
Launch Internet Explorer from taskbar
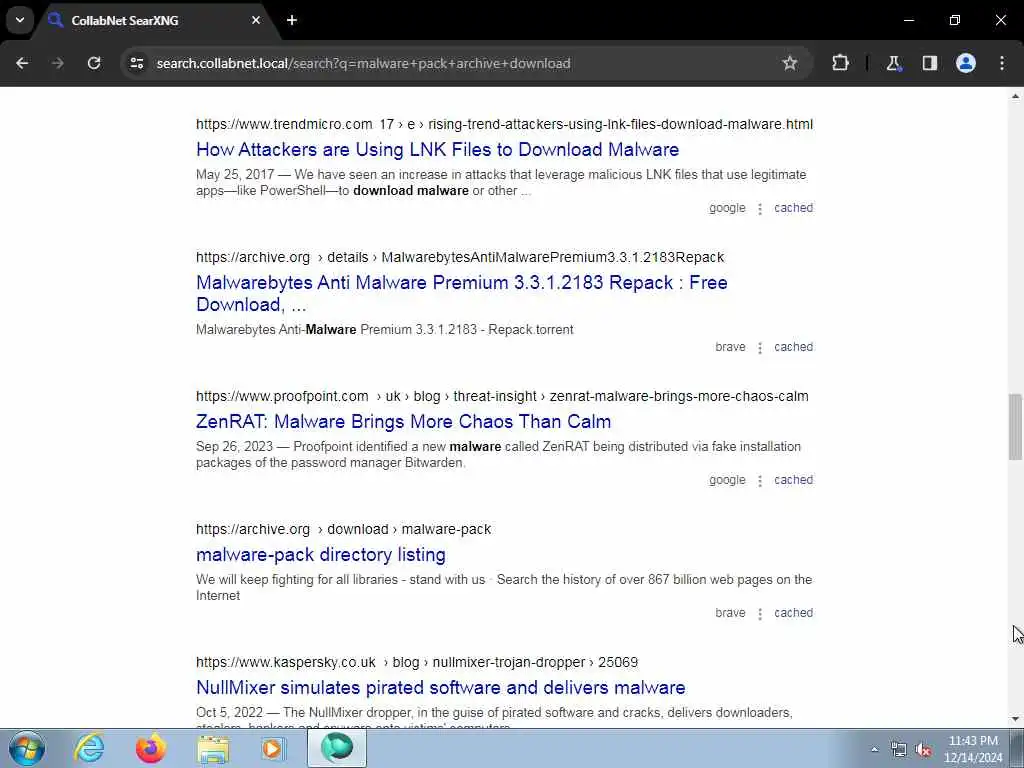click(x=89, y=748)
